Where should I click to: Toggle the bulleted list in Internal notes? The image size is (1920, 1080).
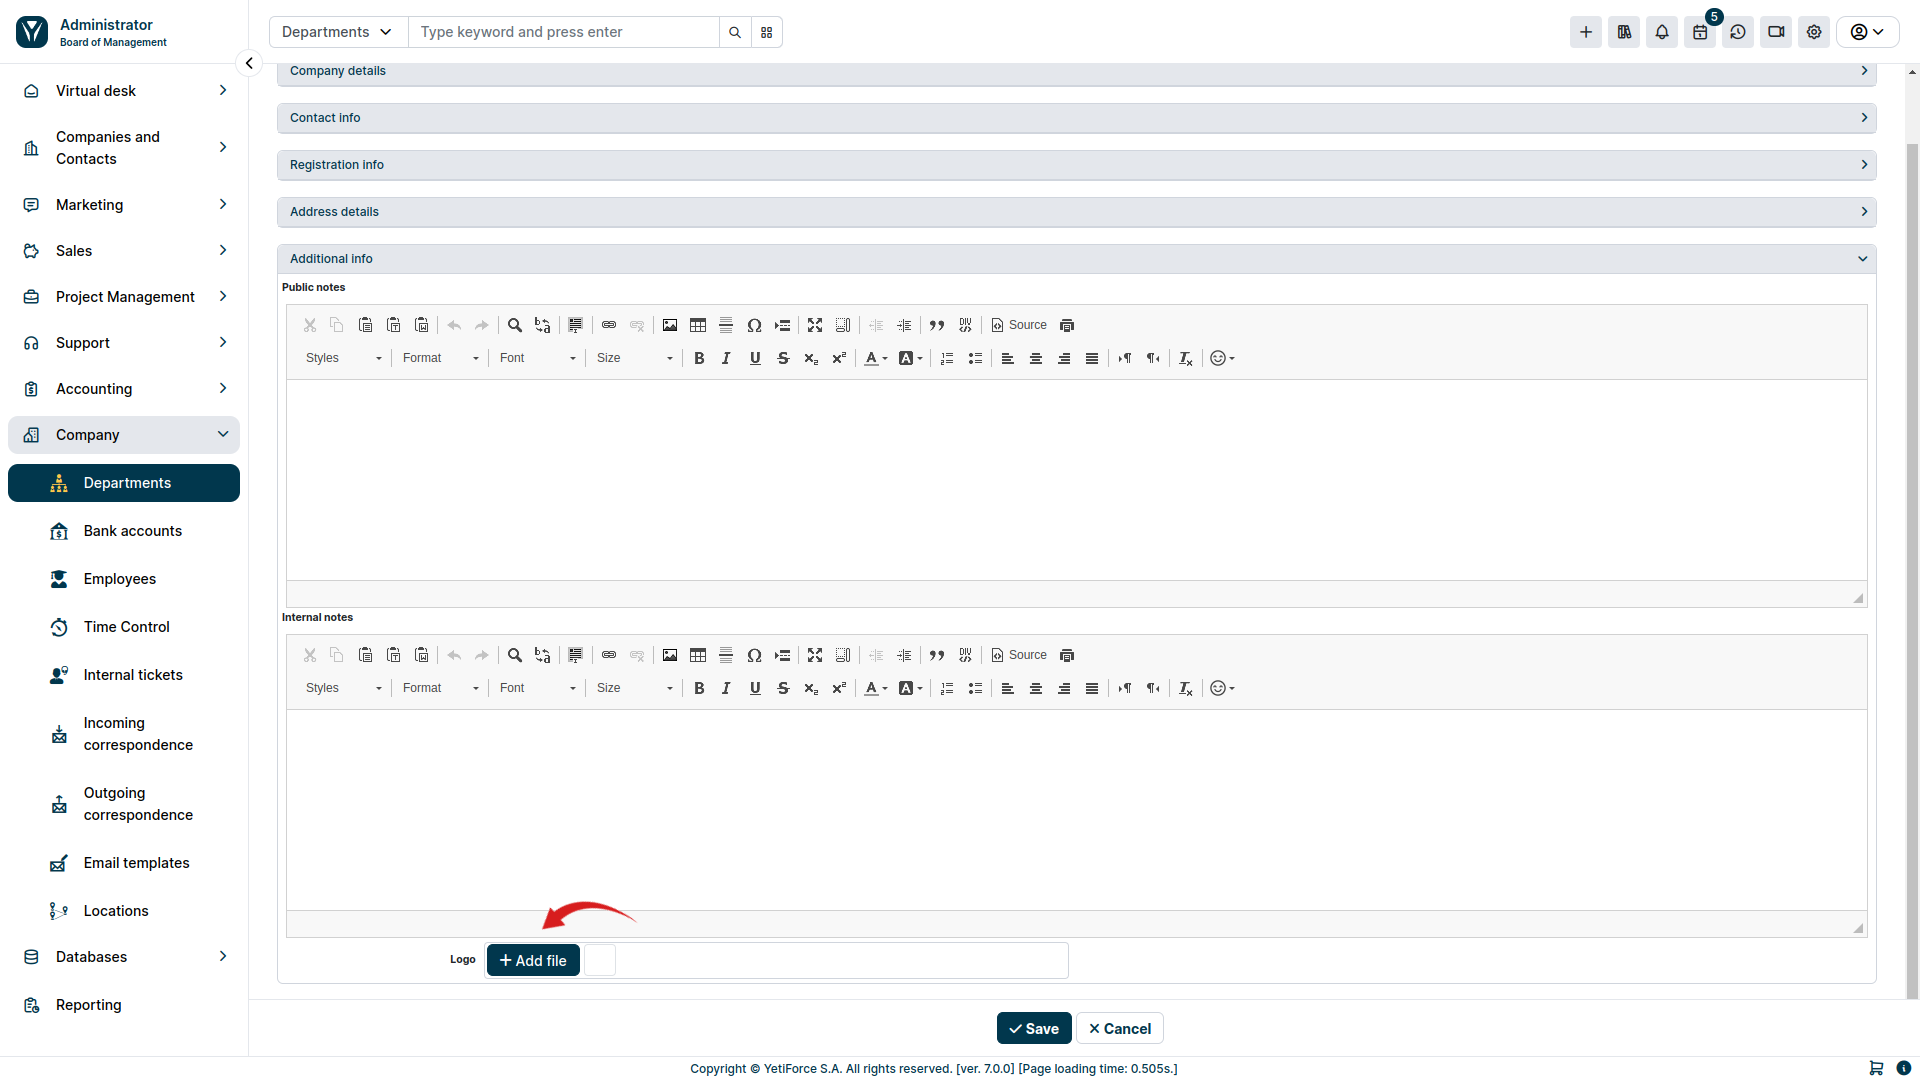[x=976, y=687]
